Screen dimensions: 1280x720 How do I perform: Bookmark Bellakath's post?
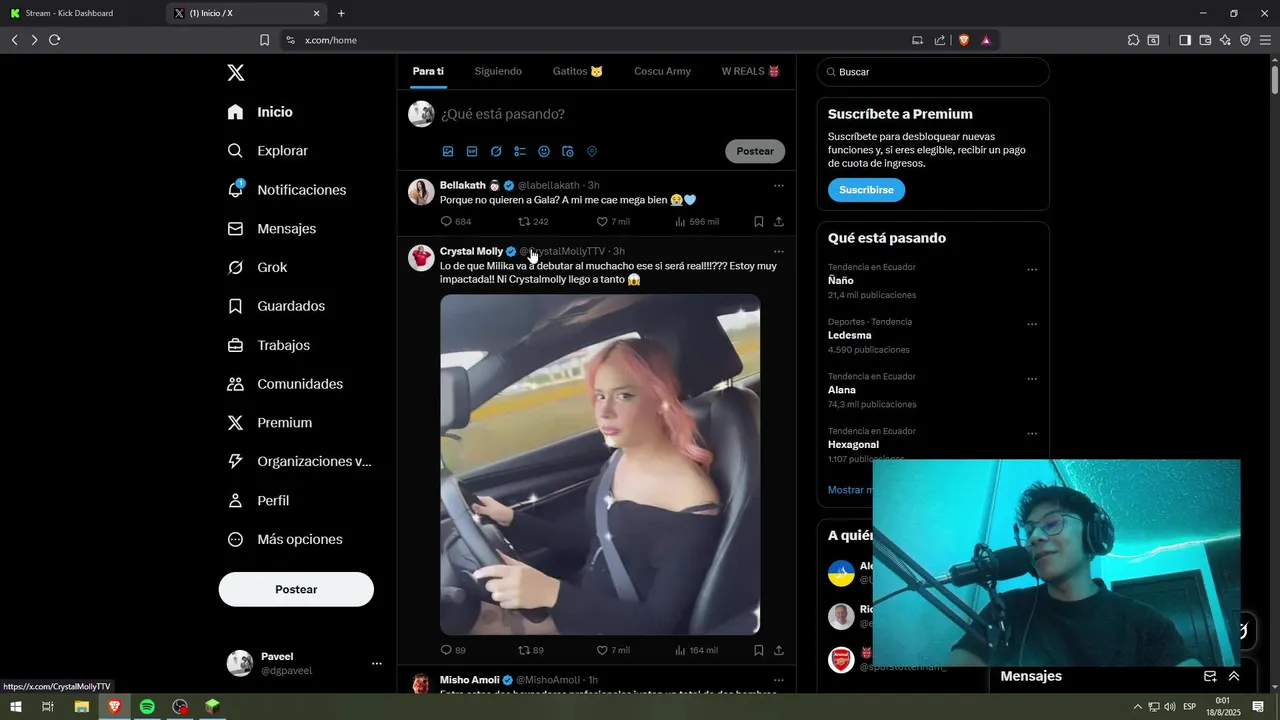click(x=759, y=222)
